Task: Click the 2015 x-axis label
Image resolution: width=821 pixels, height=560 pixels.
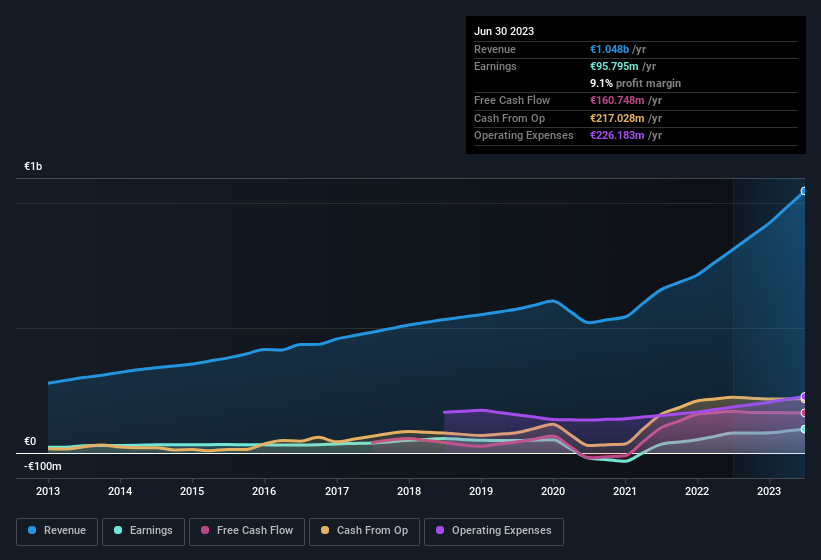Action: 192,491
